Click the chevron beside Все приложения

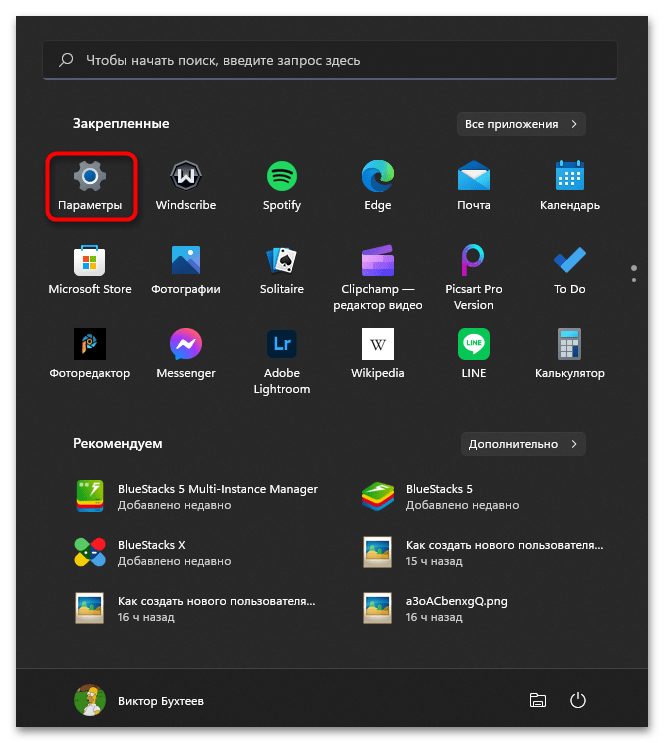[x=574, y=124]
